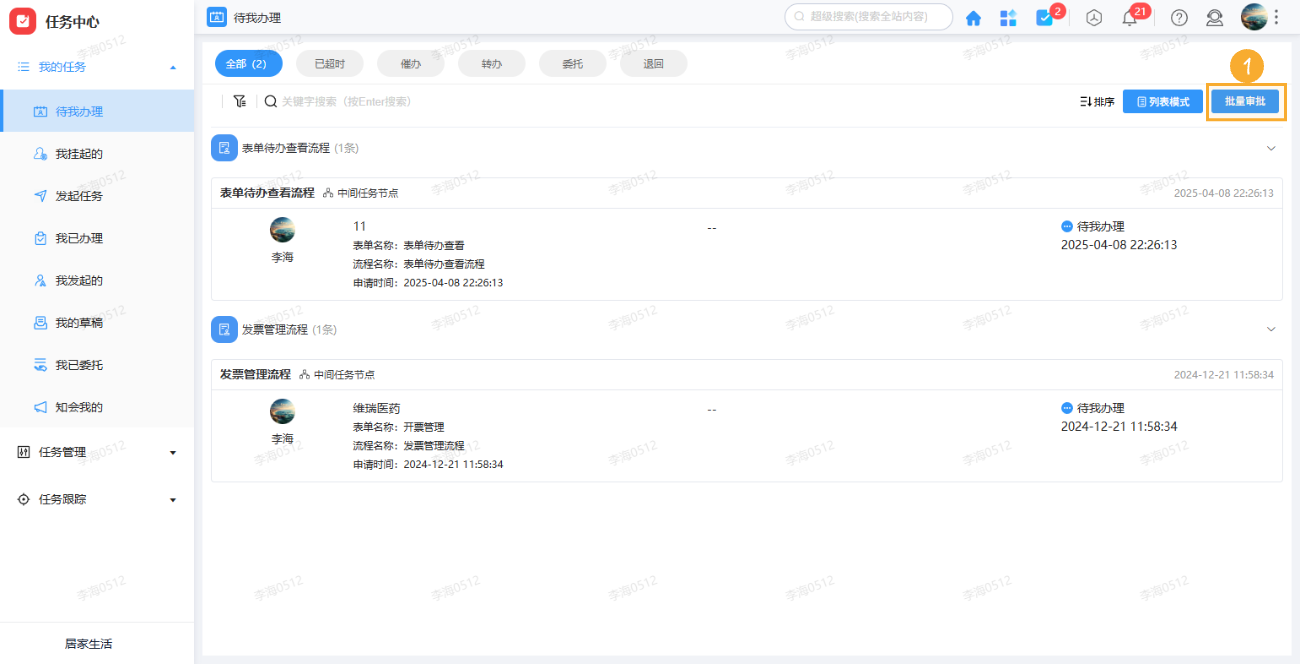Screen dimensions: 1300x664
Task: Click the hexagon client download icon
Action: (1093, 17)
